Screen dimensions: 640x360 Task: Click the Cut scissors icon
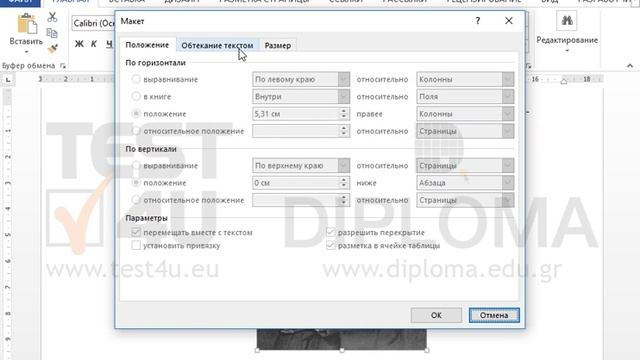[52, 17]
